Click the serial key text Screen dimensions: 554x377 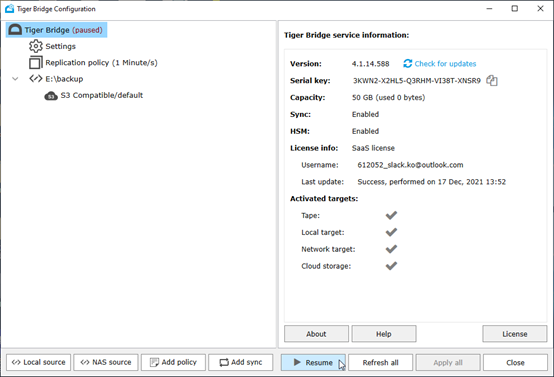pyautogui.click(x=417, y=81)
